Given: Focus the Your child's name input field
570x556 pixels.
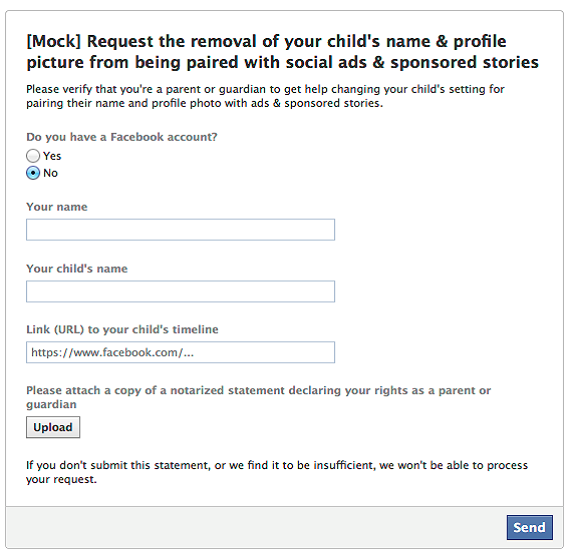Looking at the screenshot, I should click(x=180, y=291).
